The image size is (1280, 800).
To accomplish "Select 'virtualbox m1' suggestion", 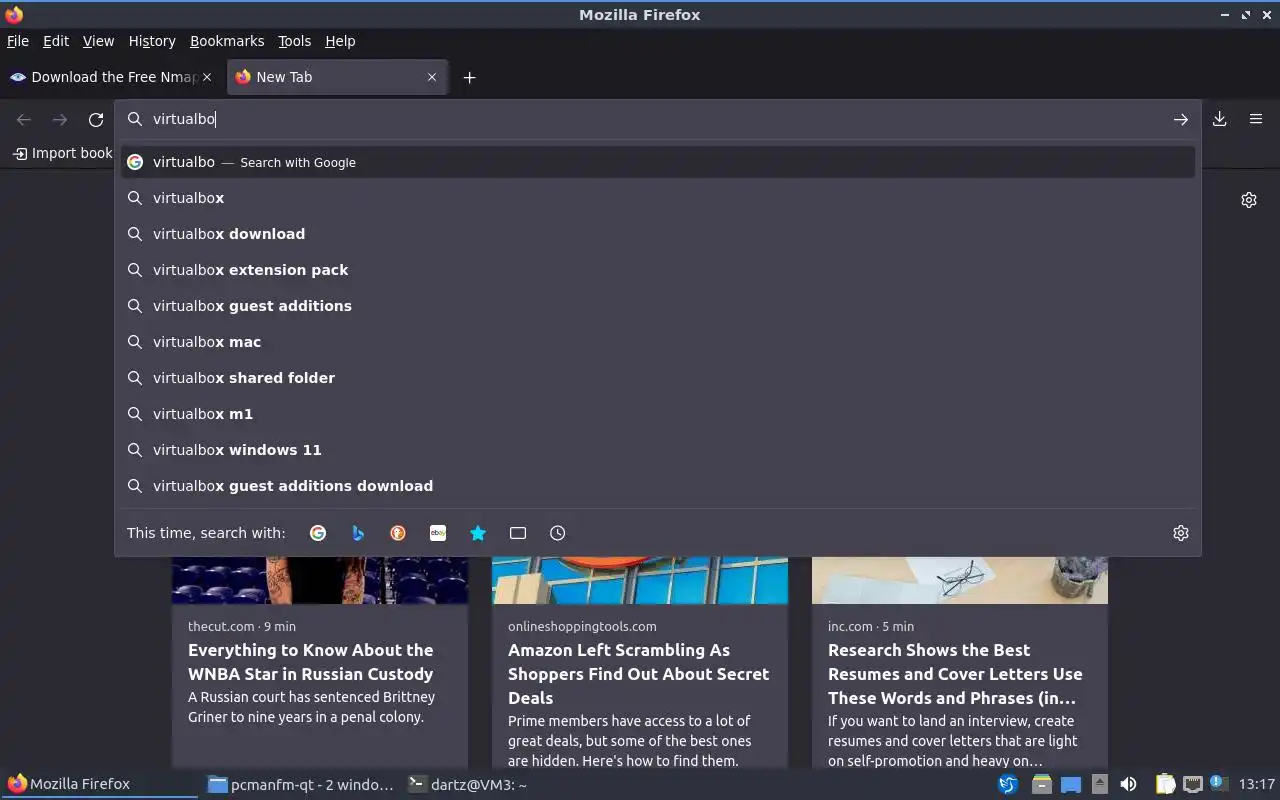I will click(658, 414).
